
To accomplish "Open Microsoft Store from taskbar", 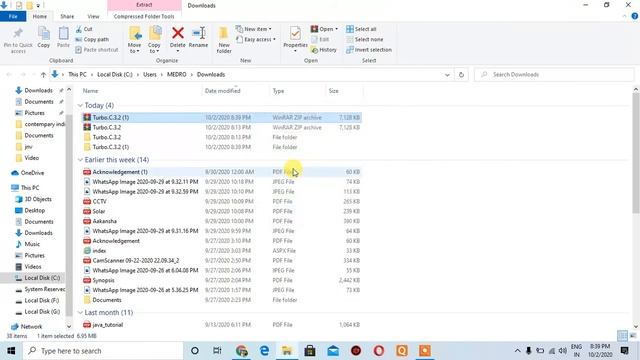I will pyautogui.click(x=310, y=351).
